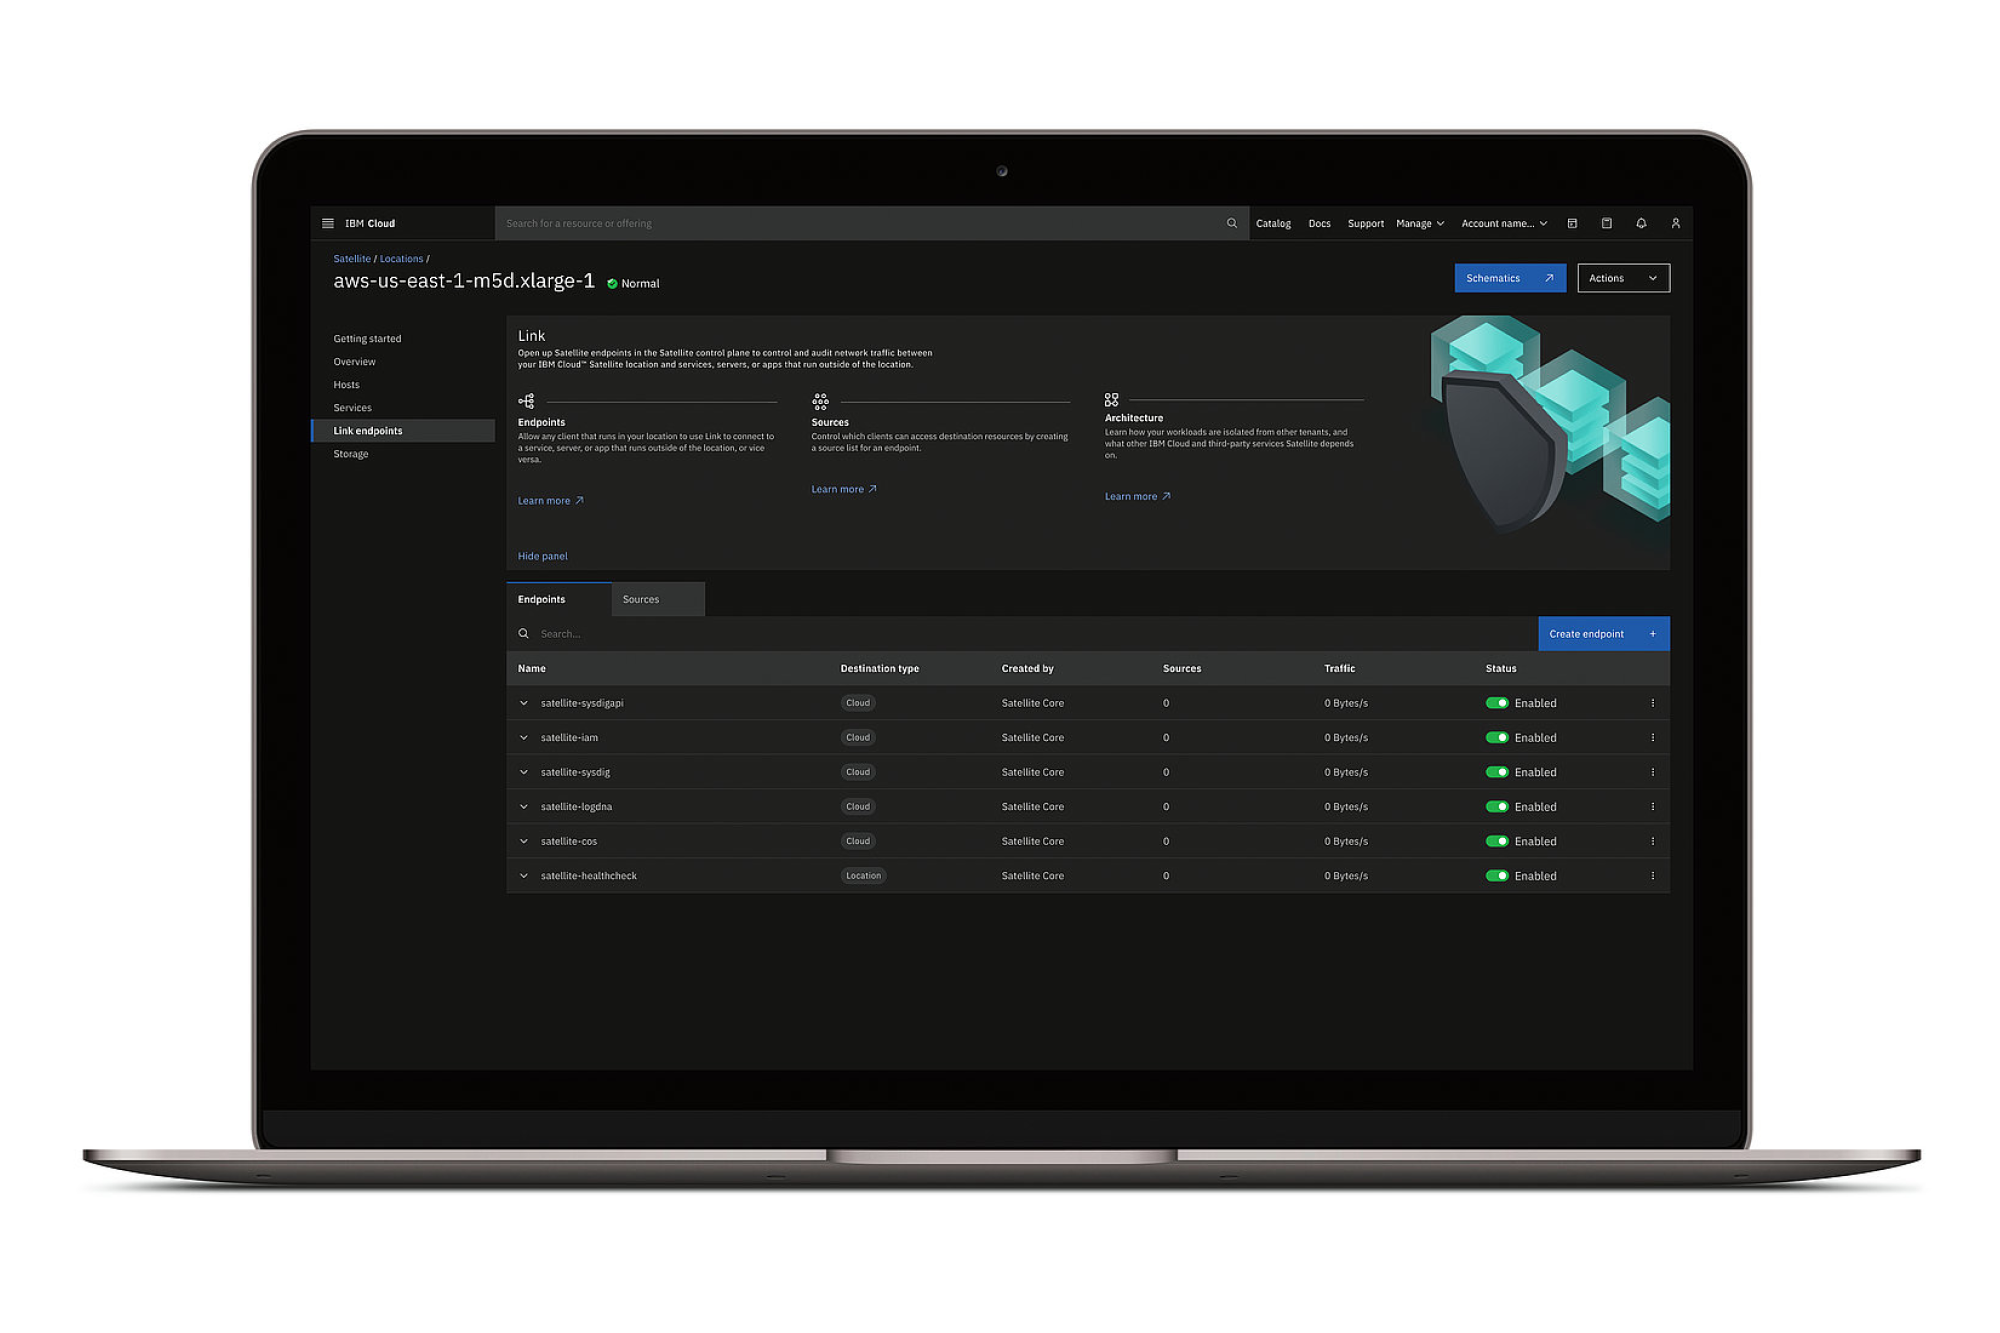Click the IBM Cloud logo text
The image size is (2000, 1333).
coord(370,223)
